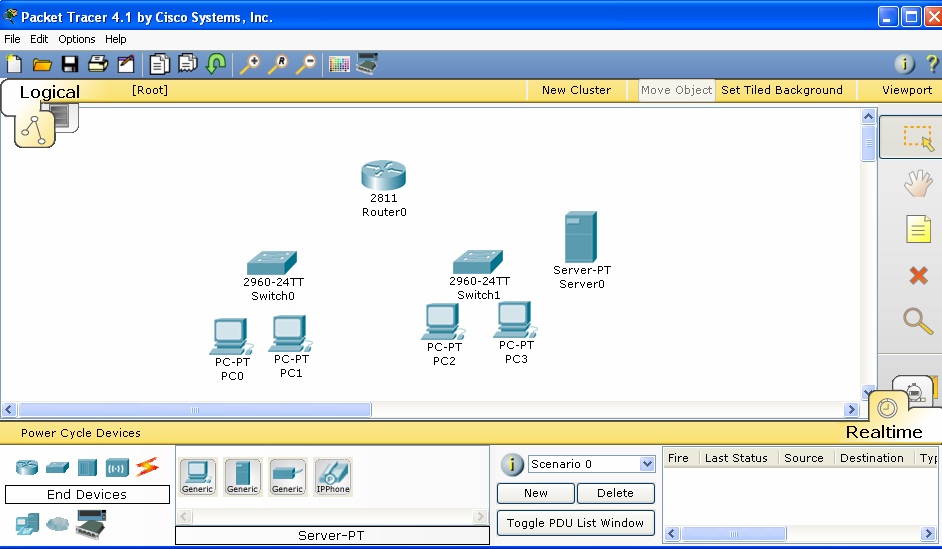This screenshot has width=942, height=549.
Task: Switch to the Logical workspace tab
Action: tap(49, 92)
